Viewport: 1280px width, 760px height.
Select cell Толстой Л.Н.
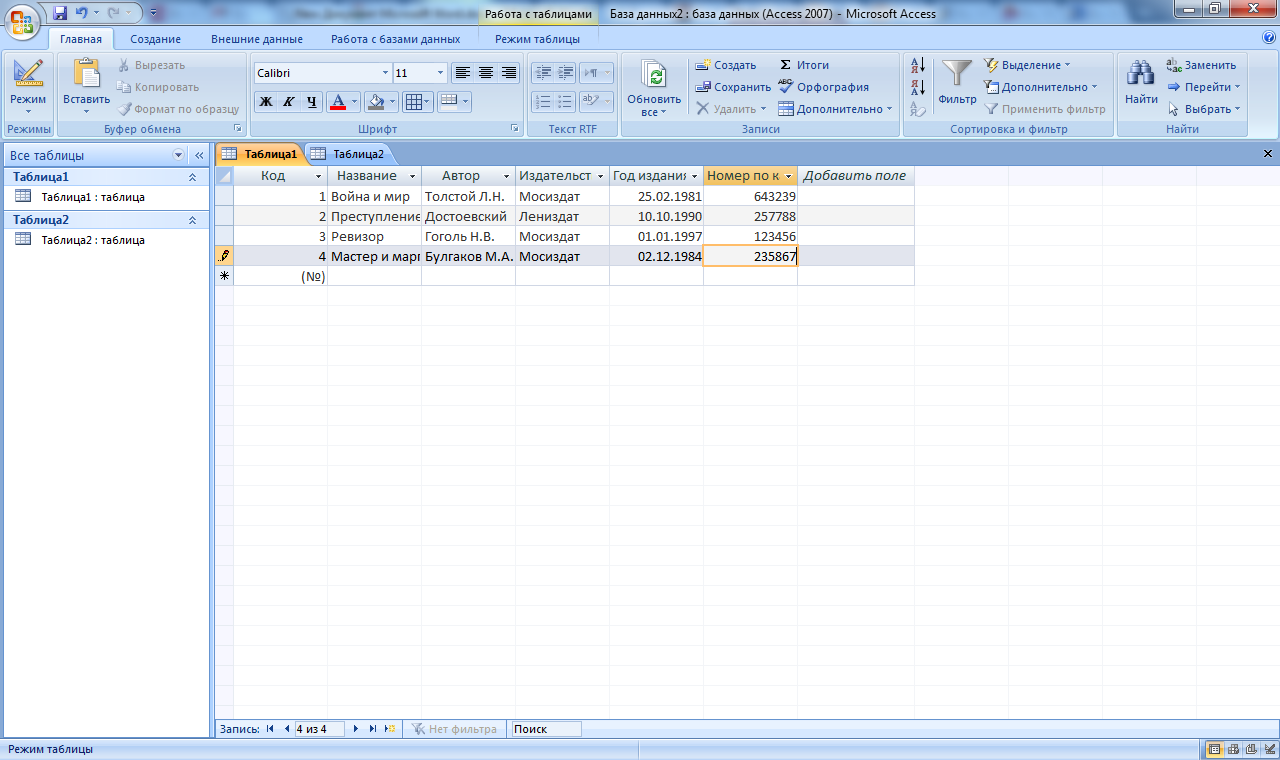coord(468,196)
